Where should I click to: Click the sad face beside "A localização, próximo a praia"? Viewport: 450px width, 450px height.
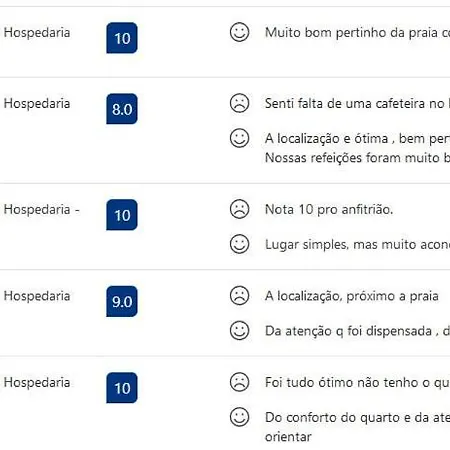239,296
